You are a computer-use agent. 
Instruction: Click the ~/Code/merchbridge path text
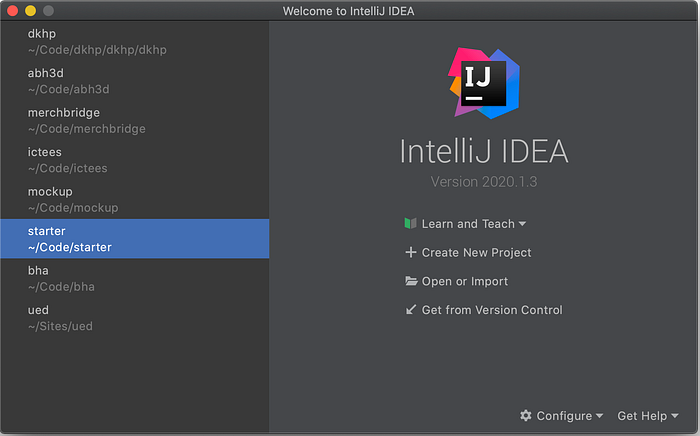87,129
